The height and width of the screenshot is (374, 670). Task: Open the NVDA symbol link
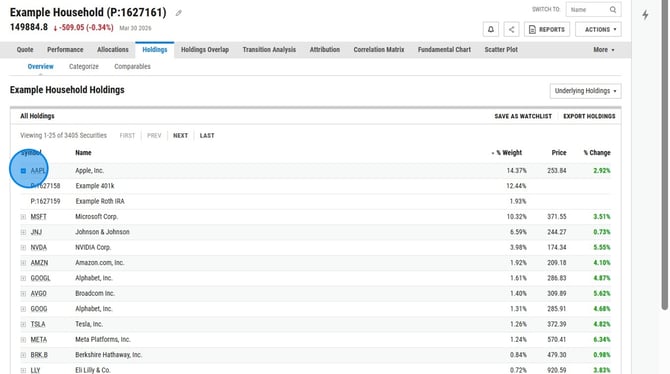tap(38, 247)
